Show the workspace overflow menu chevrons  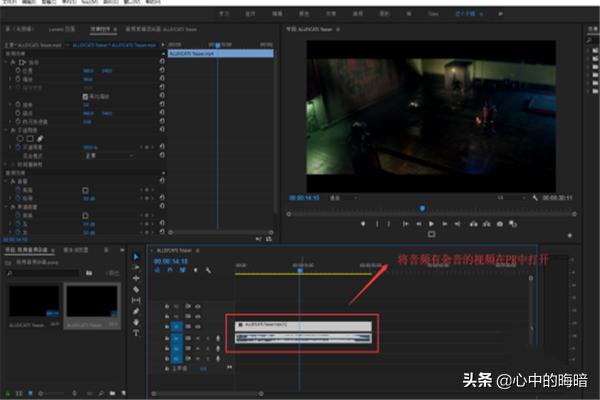[500, 14]
